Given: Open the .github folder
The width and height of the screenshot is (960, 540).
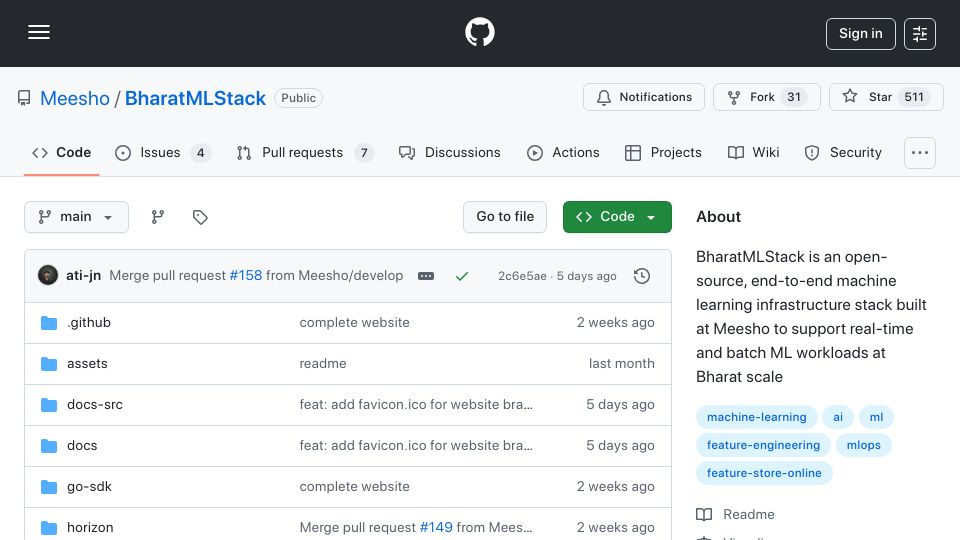Looking at the screenshot, I should (89, 323).
